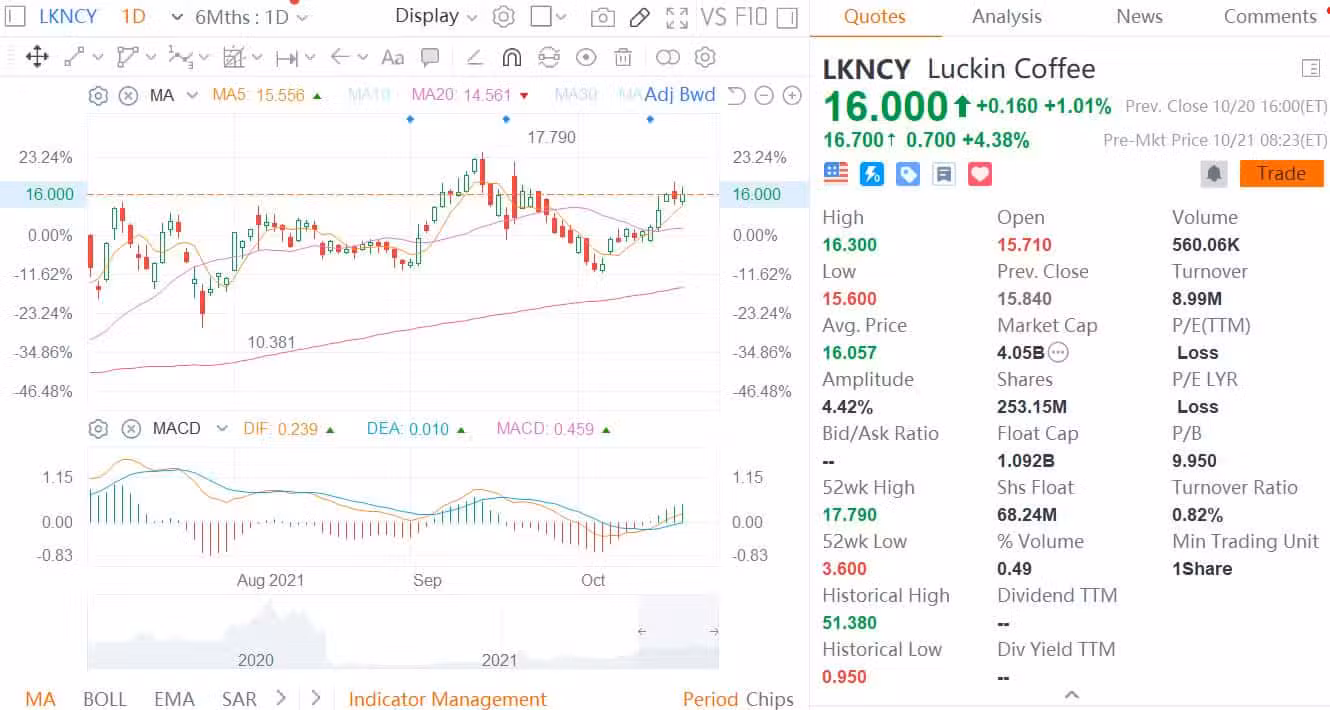Click the orange Trade button
Viewport: 1330px width, 710px height.
(1281, 173)
